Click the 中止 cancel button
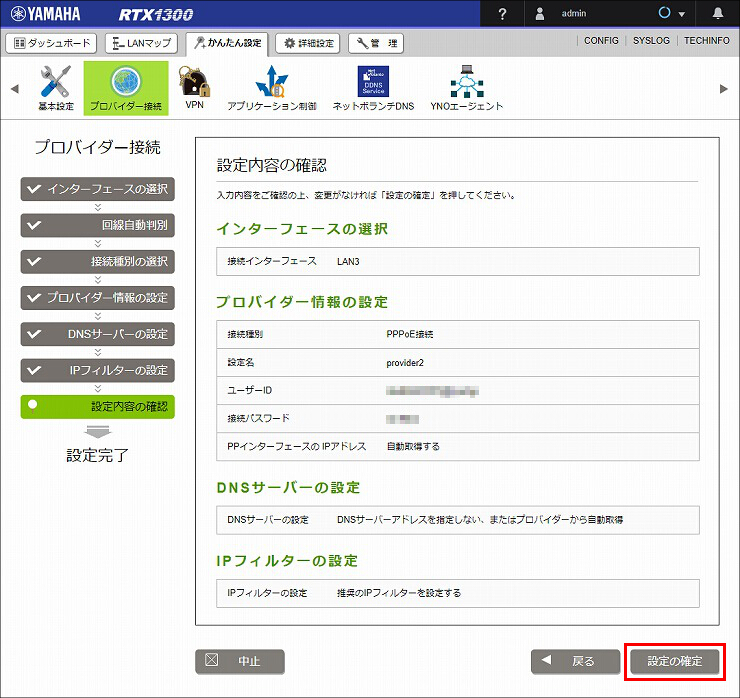The width and height of the screenshot is (740, 698). pos(240,661)
